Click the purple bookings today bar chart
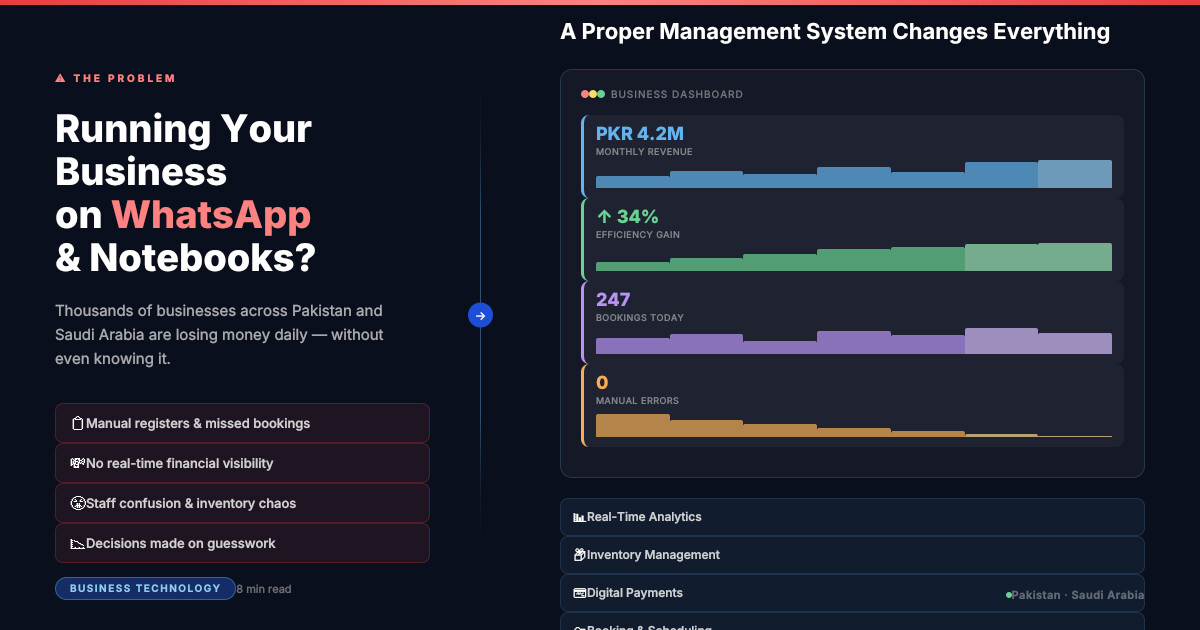This screenshot has height=630, width=1200. pos(854,341)
